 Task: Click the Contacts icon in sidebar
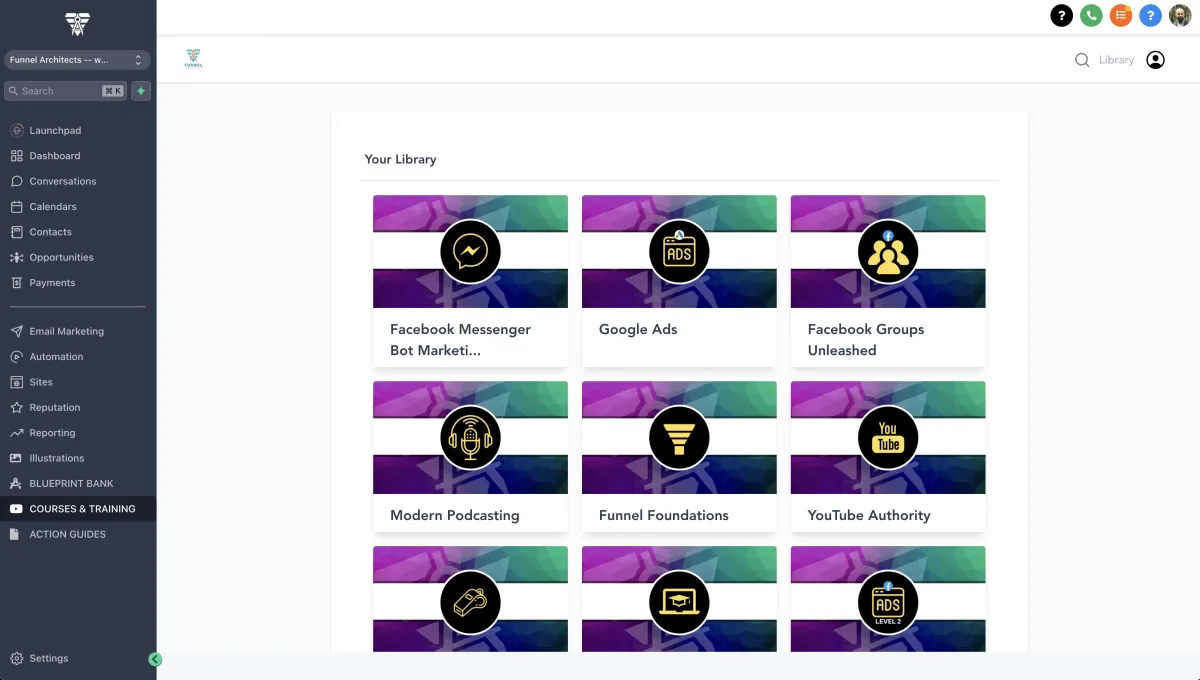[16, 232]
